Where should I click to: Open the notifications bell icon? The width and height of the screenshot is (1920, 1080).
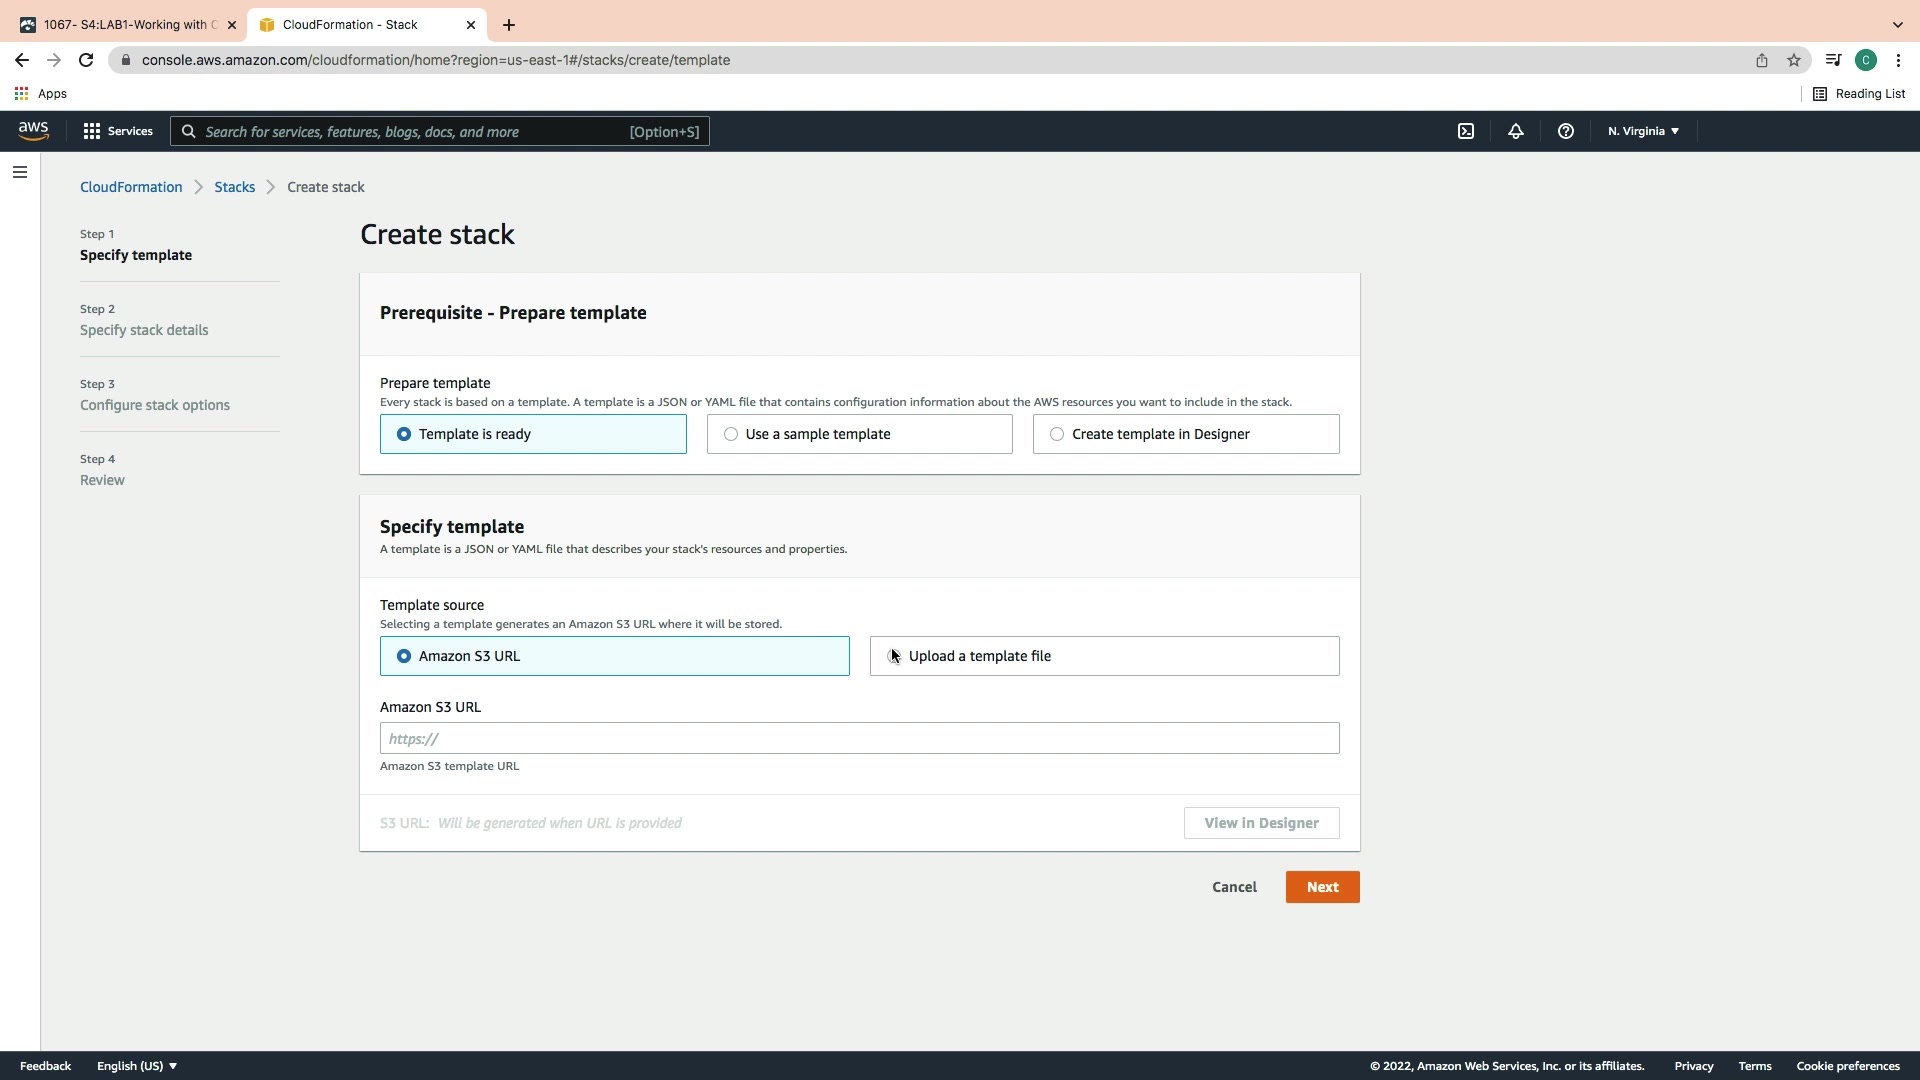click(x=1516, y=131)
